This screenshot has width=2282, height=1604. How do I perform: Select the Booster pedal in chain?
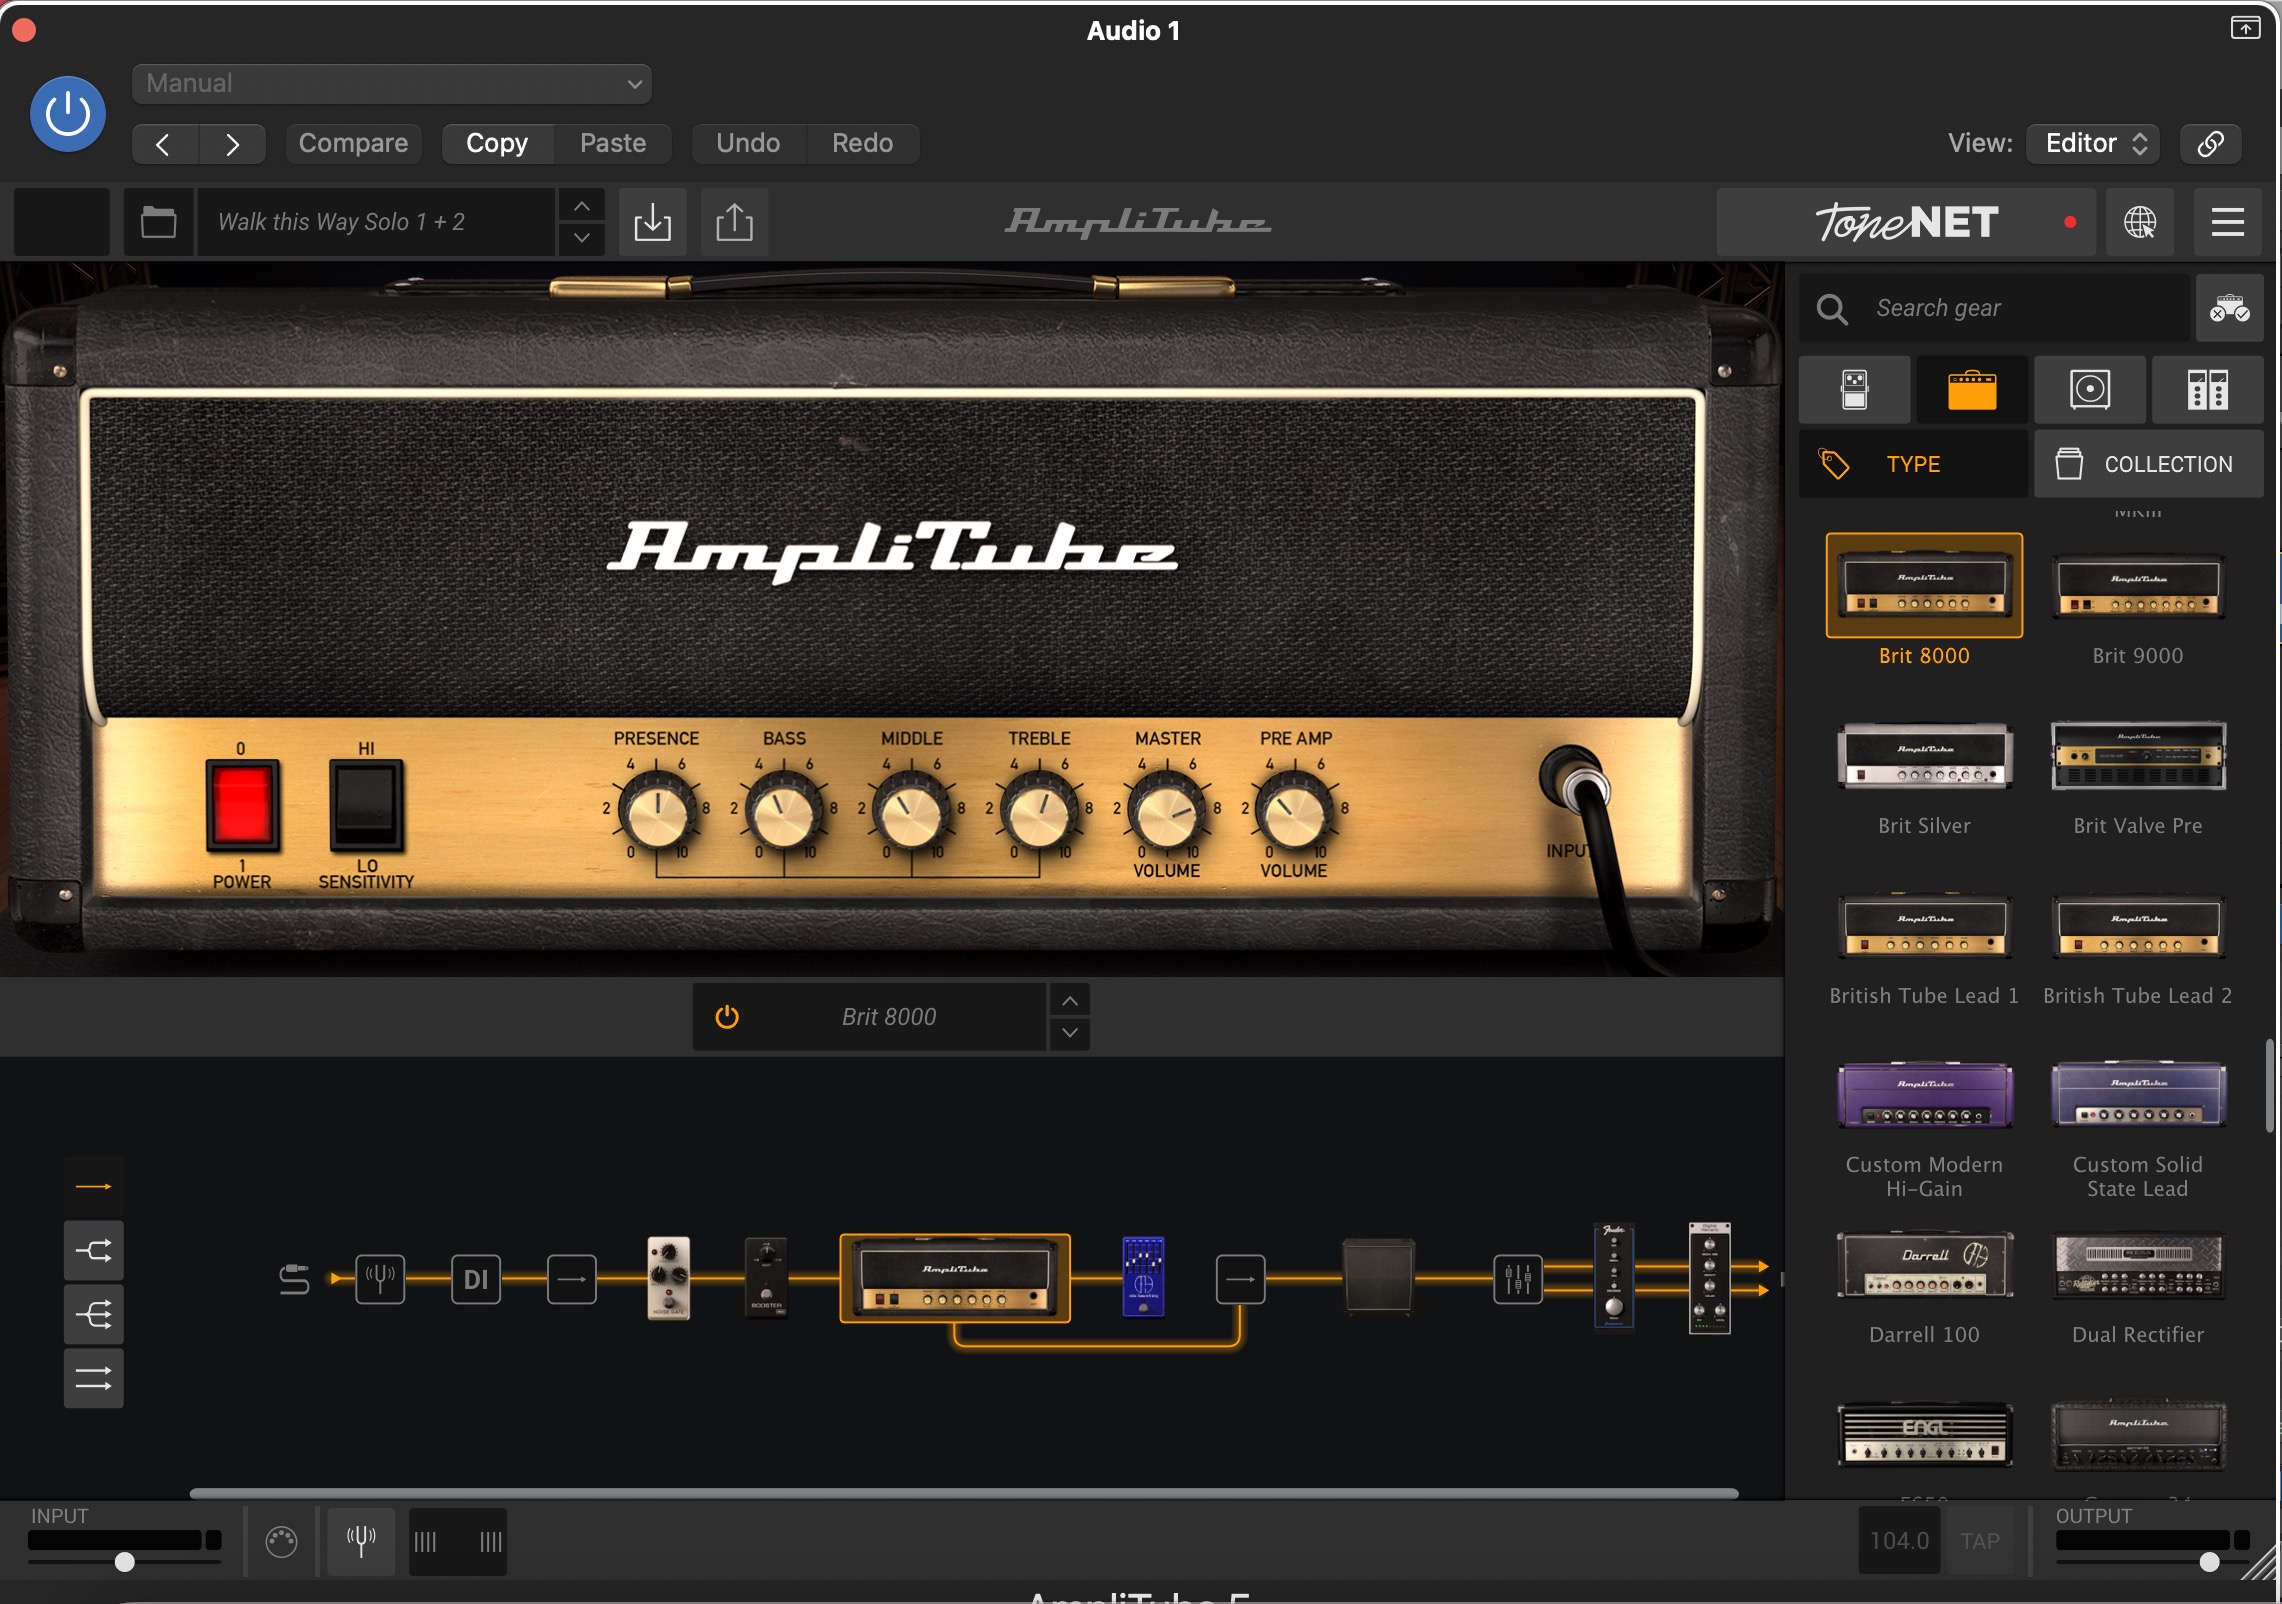coord(766,1279)
